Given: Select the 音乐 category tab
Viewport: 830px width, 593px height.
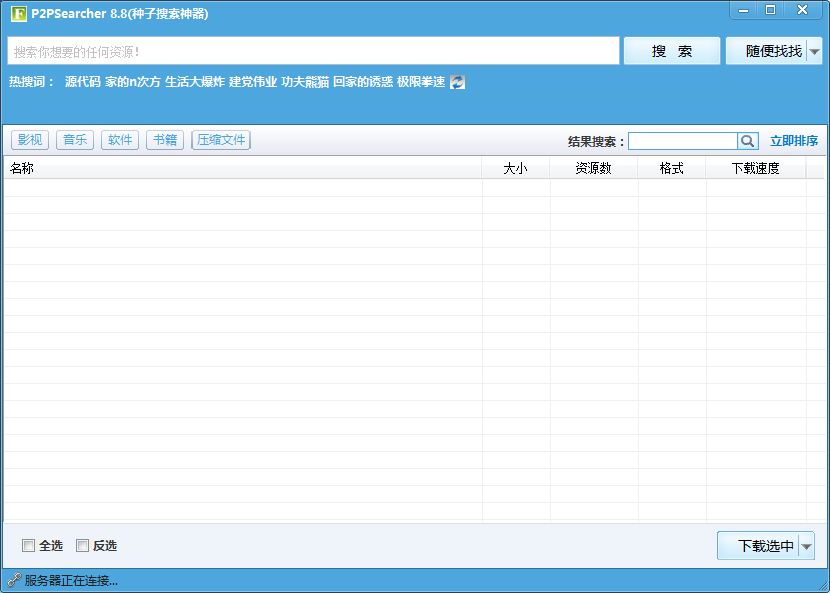Looking at the screenshot, I should click(x=74, y=140).
